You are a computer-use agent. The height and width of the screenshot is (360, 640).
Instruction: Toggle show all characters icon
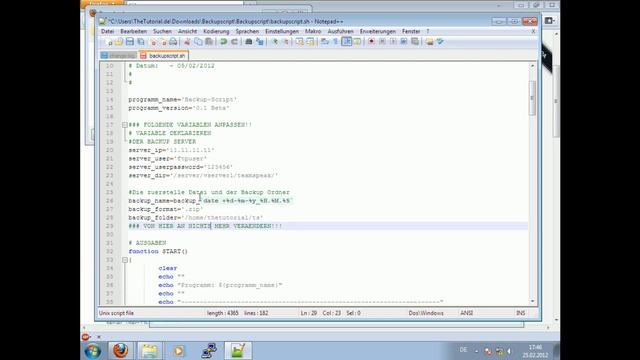335,42
